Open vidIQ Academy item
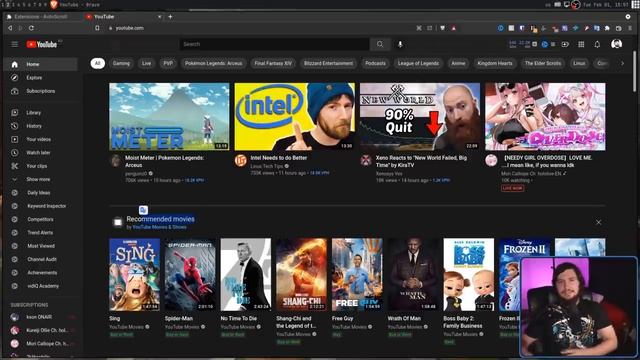This screenshot has height=360, width=640. pos(40,286)
